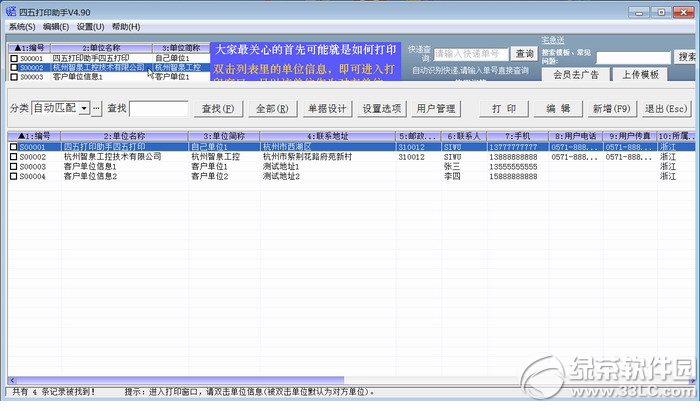Tick checkbox for S00001 in main table

tap(14, 147)
